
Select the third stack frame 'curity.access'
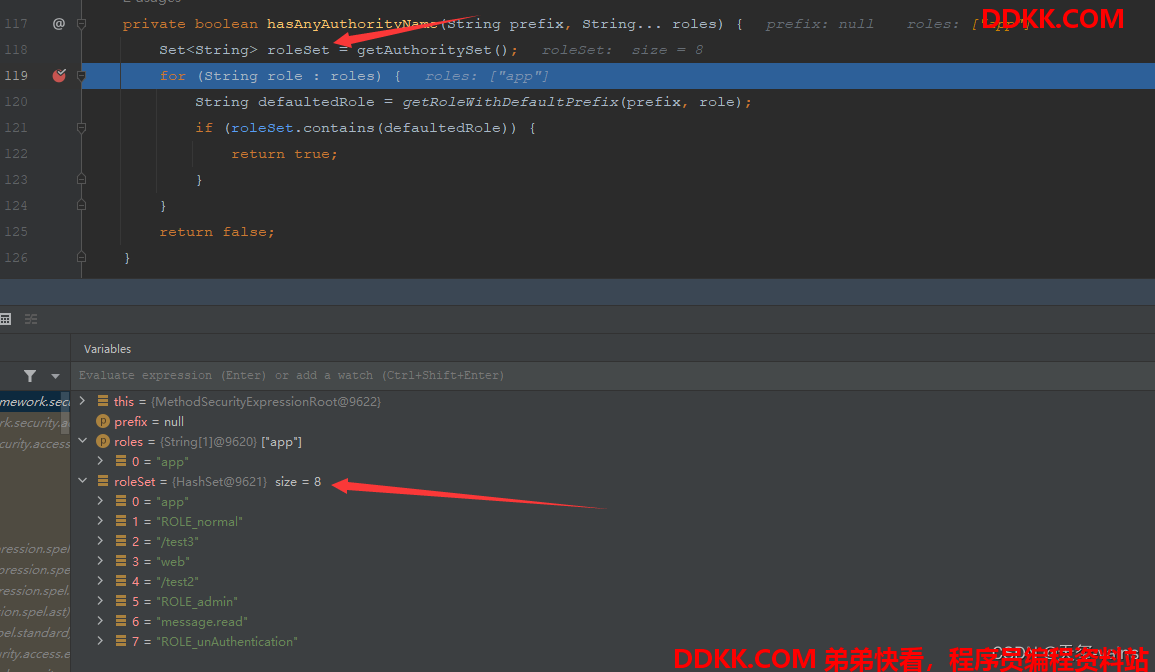tap(35, 444)
